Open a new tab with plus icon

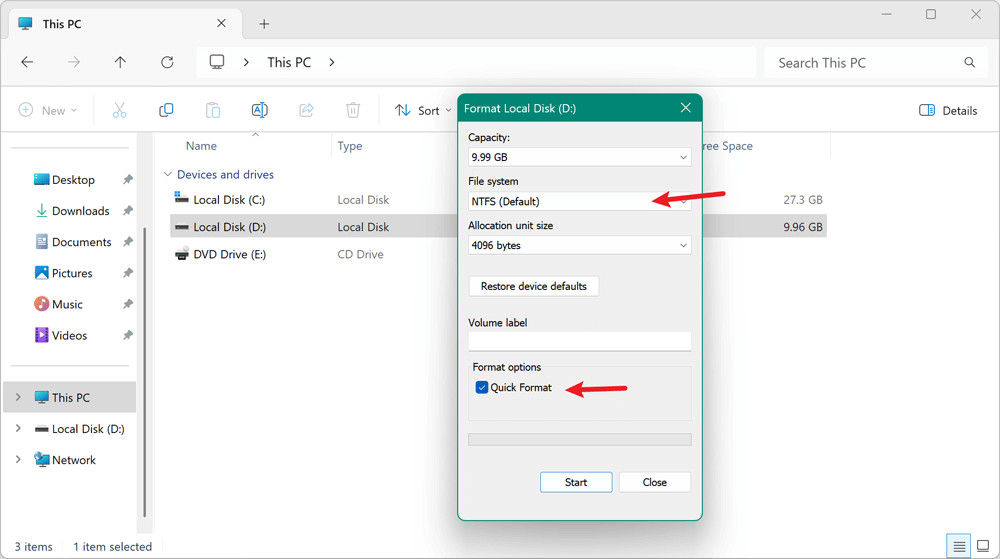264,24
